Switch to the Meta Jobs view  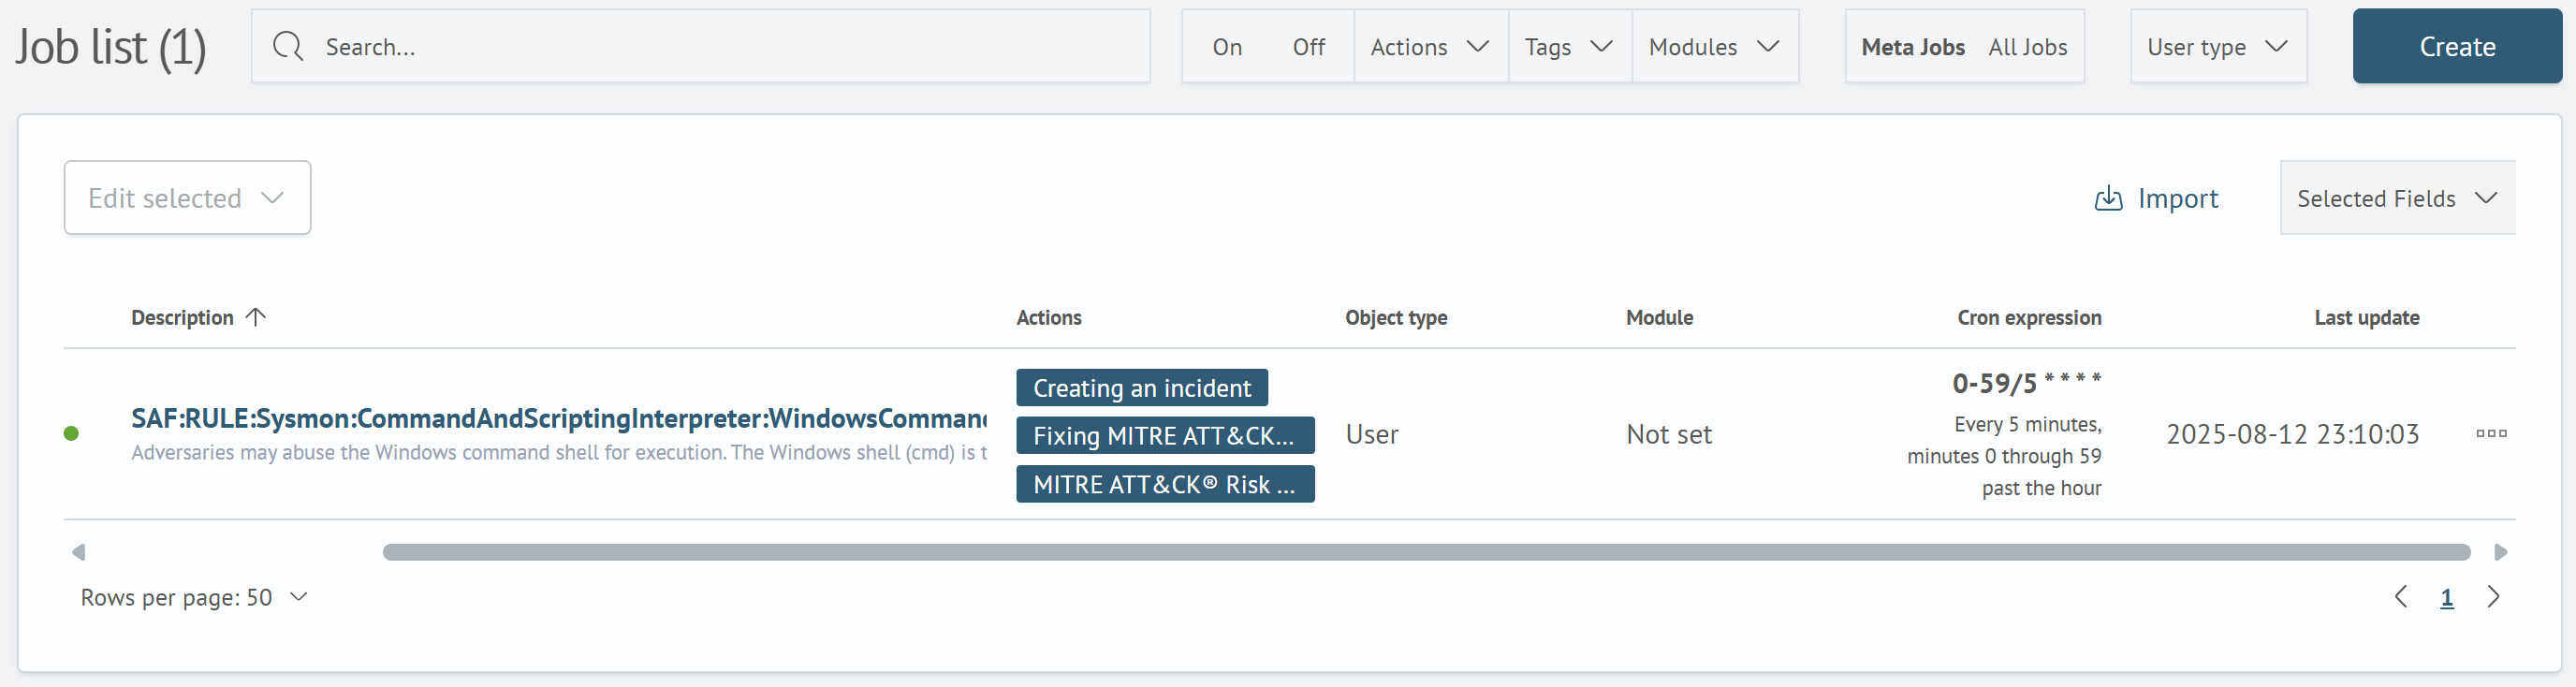[x=1912, y=47]
